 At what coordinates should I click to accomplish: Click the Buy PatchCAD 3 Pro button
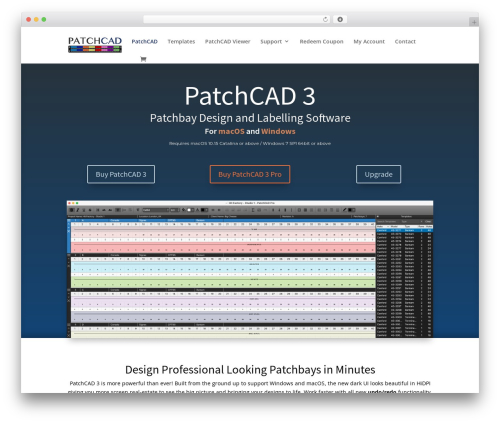[x=250, y=174]
